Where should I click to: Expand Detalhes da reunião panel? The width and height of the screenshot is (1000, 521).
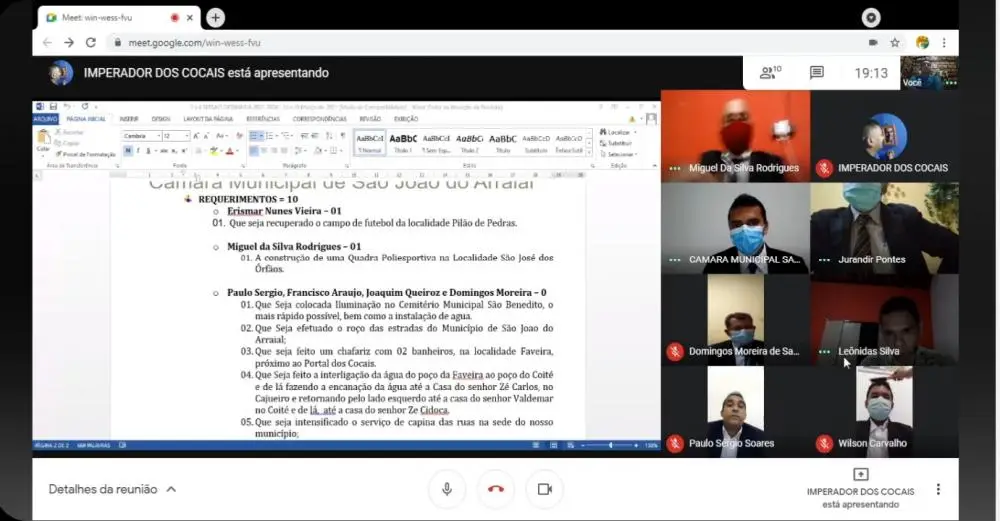[112, 489]
